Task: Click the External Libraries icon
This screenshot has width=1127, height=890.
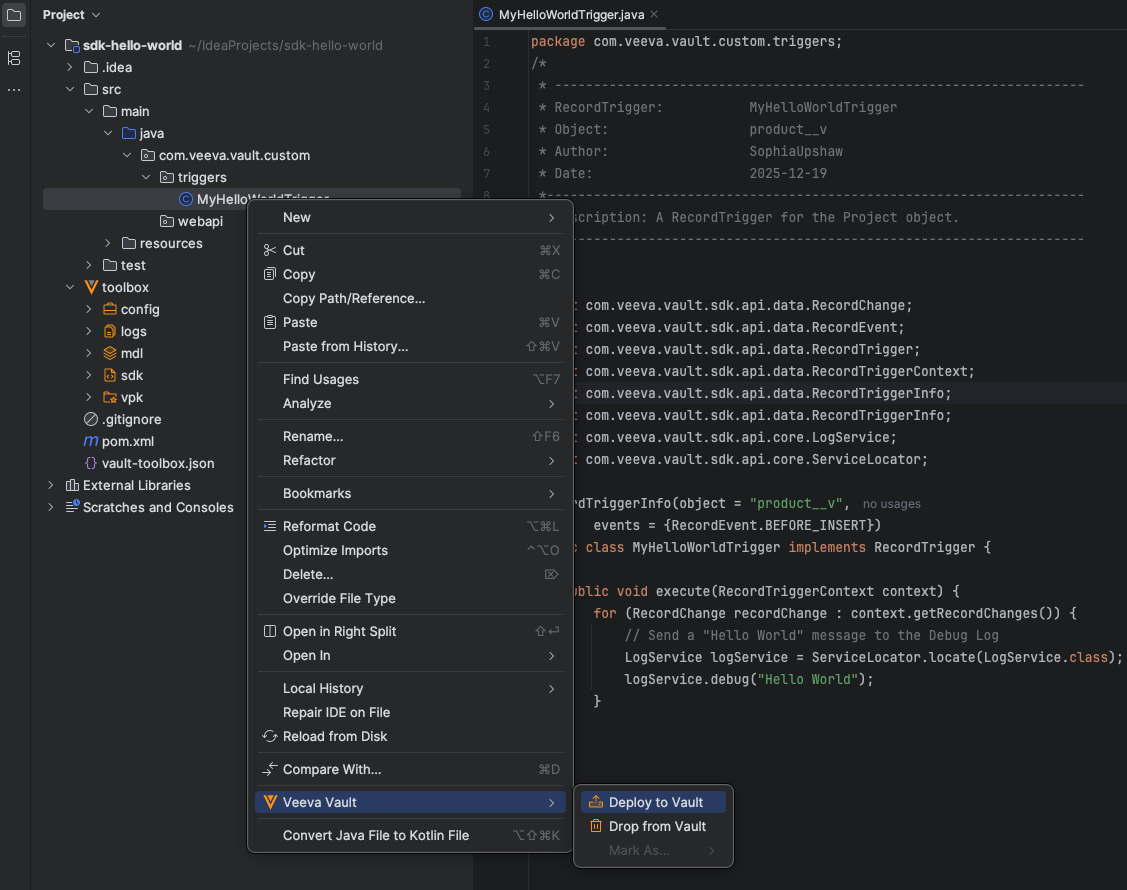Action: [72, 485]
